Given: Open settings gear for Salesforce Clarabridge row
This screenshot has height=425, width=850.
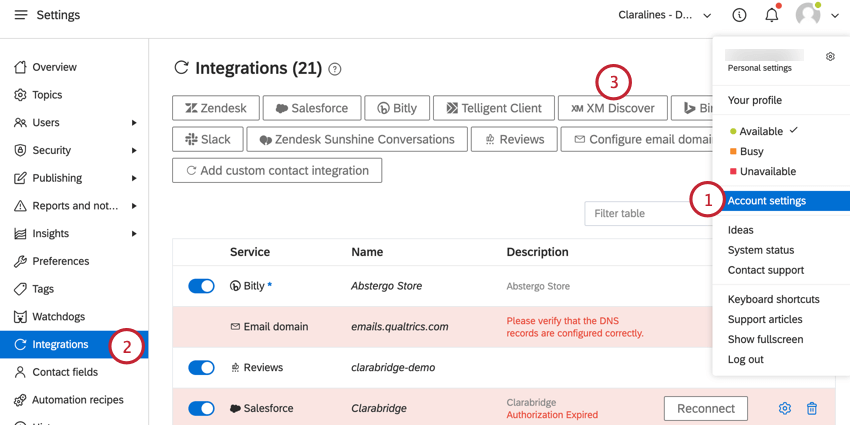Looking at the screenshot, I should tap(784, 408).
